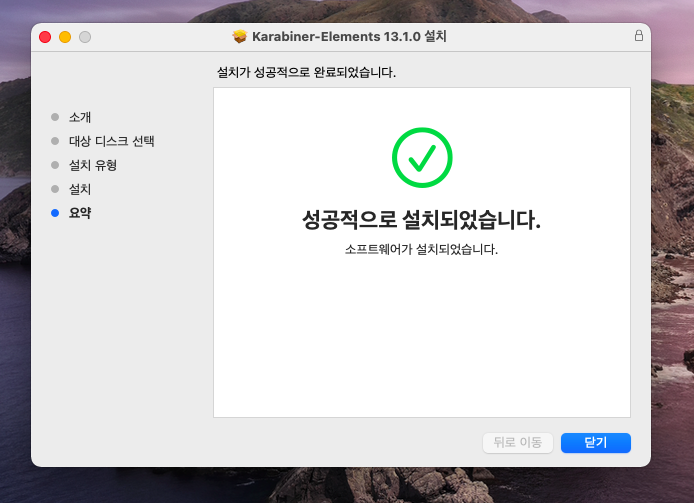Click the heading 성공적으로 설치되었습니다.

[421, 220]
